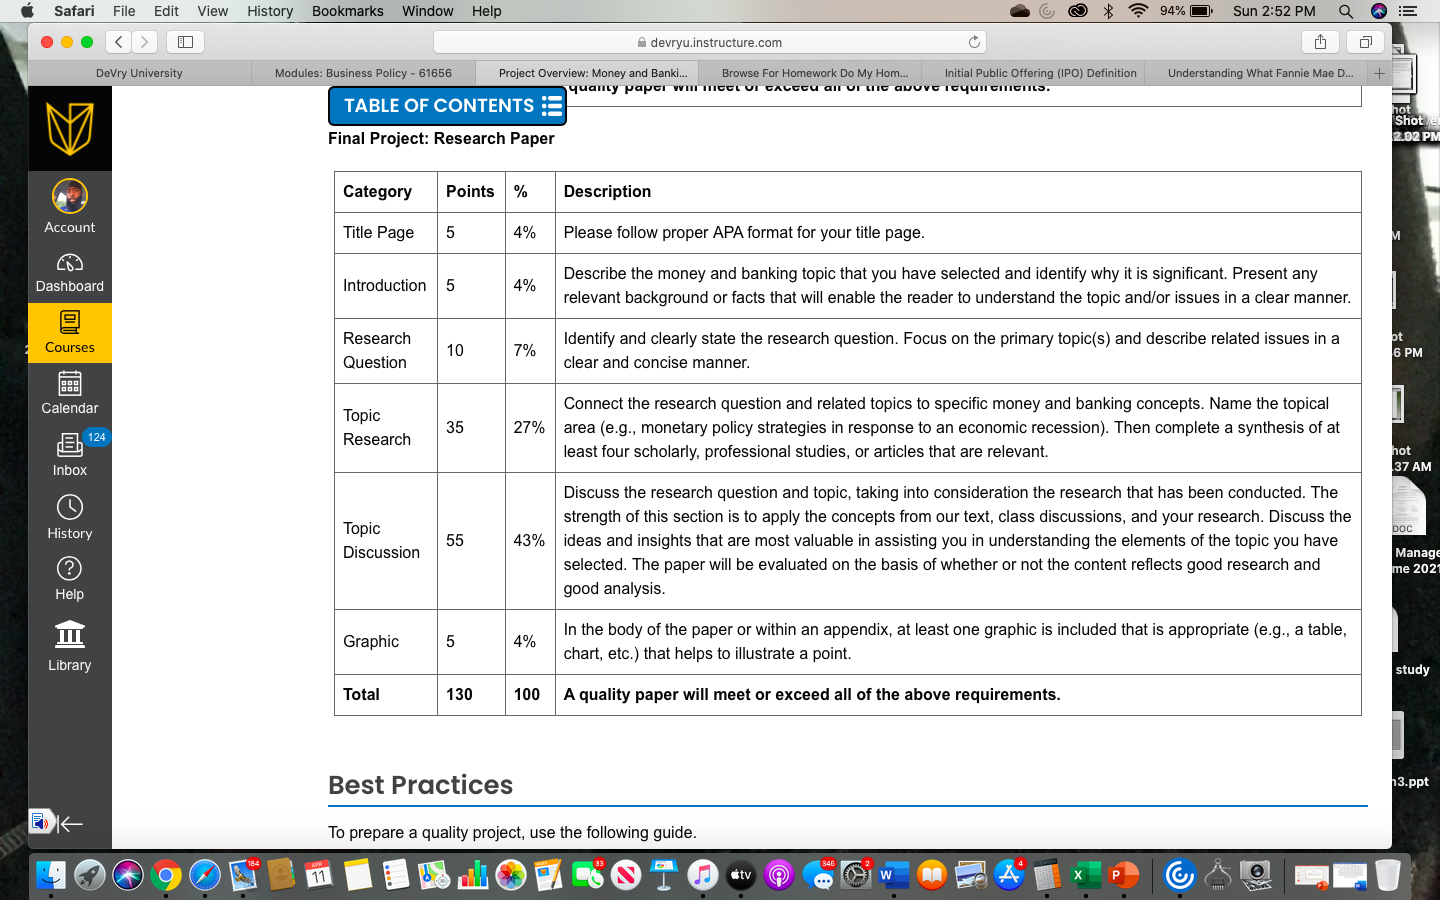Toggle Safari's sidebar panel button
Viewport: 1440px width, 900px height.
(185, 42)
